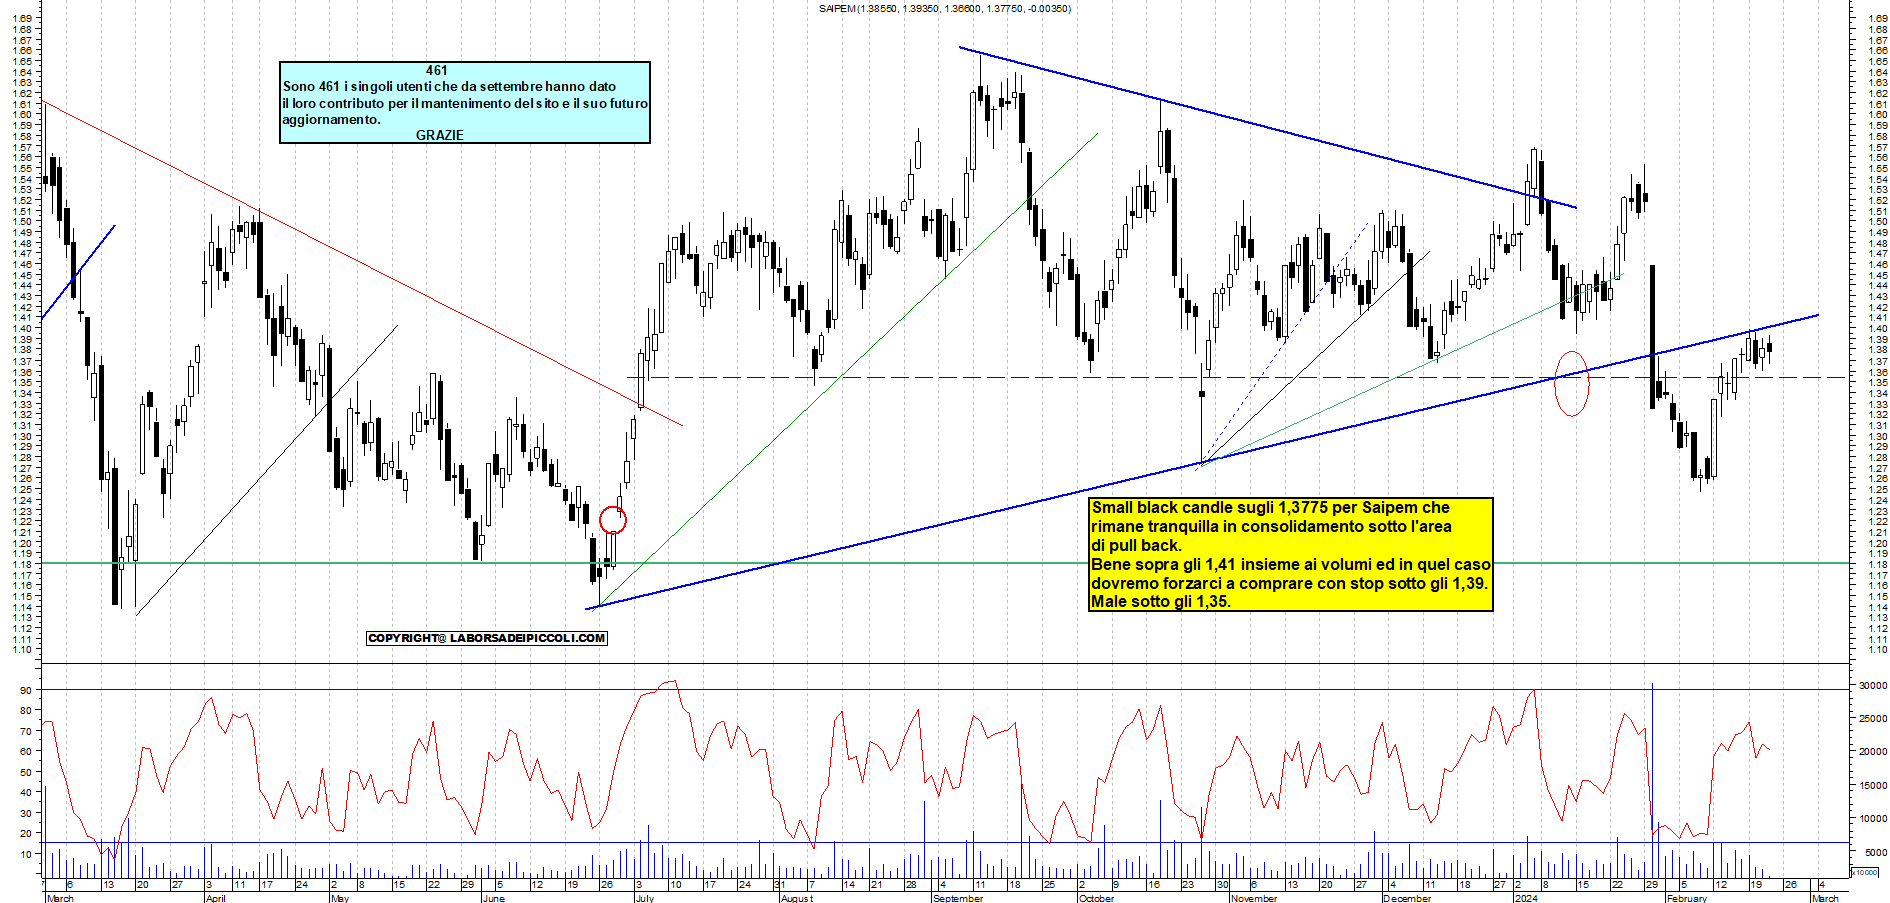This screenshot has width=1890, height=903.
Task: Click the 'April' month label
Action: pos(215,898)
